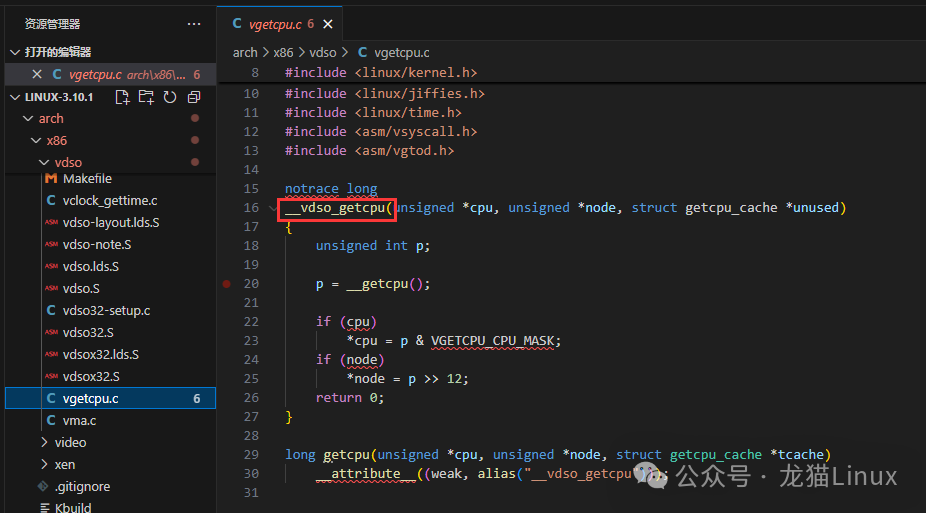Image resolution: width=926 pixels, height=513 pixels.
Task: Select vgetcpu.c entry in open editors
Action: 110,74
